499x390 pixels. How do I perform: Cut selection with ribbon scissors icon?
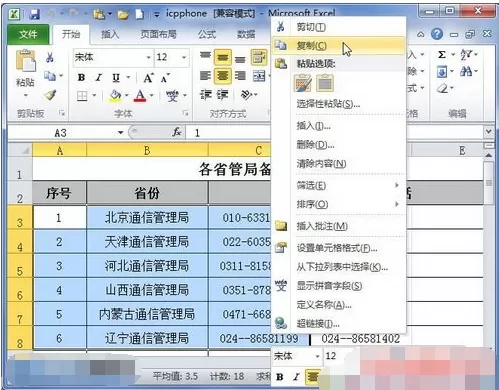[x=50, y=57]
